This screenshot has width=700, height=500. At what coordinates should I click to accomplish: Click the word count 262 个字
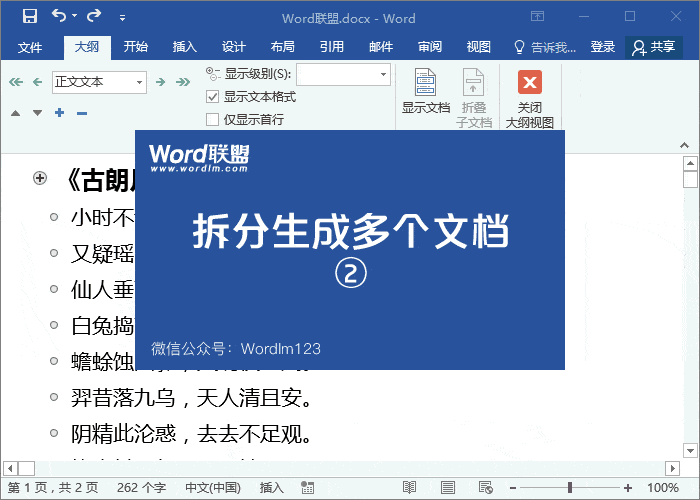click(142, 488)
